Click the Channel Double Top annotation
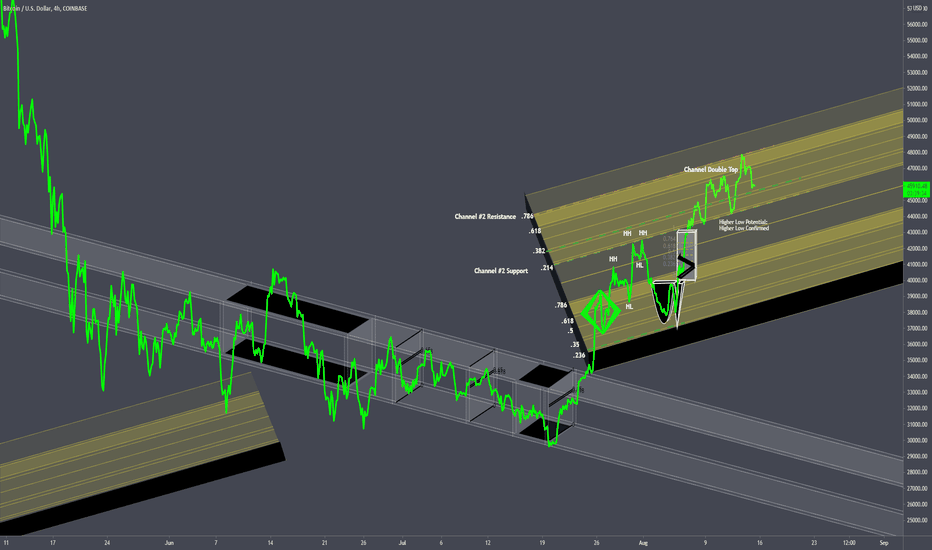This screenshot has height=550, width=932. pos(711,169)
